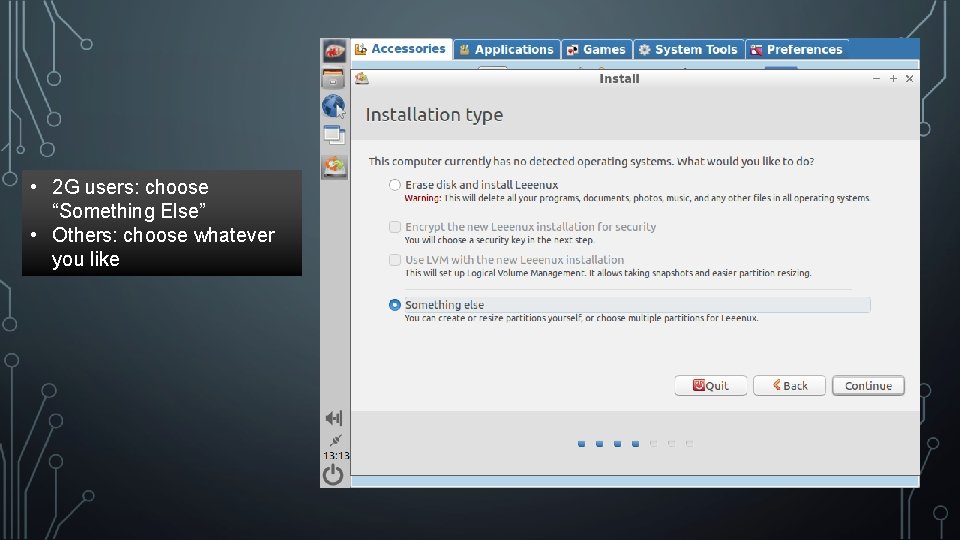Viewport: 960px width, 540px height.
Task: Click the 13:13 clock in sidebar
Action: click(x=336, y=456)
